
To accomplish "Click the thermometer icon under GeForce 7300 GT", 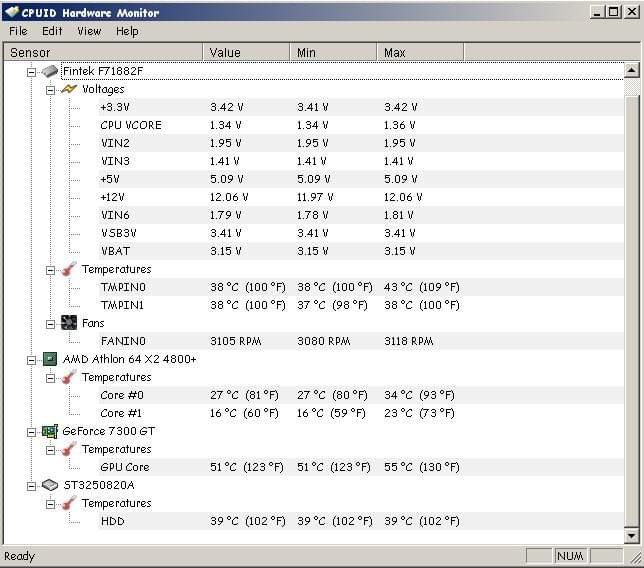I will coord(69,449).
